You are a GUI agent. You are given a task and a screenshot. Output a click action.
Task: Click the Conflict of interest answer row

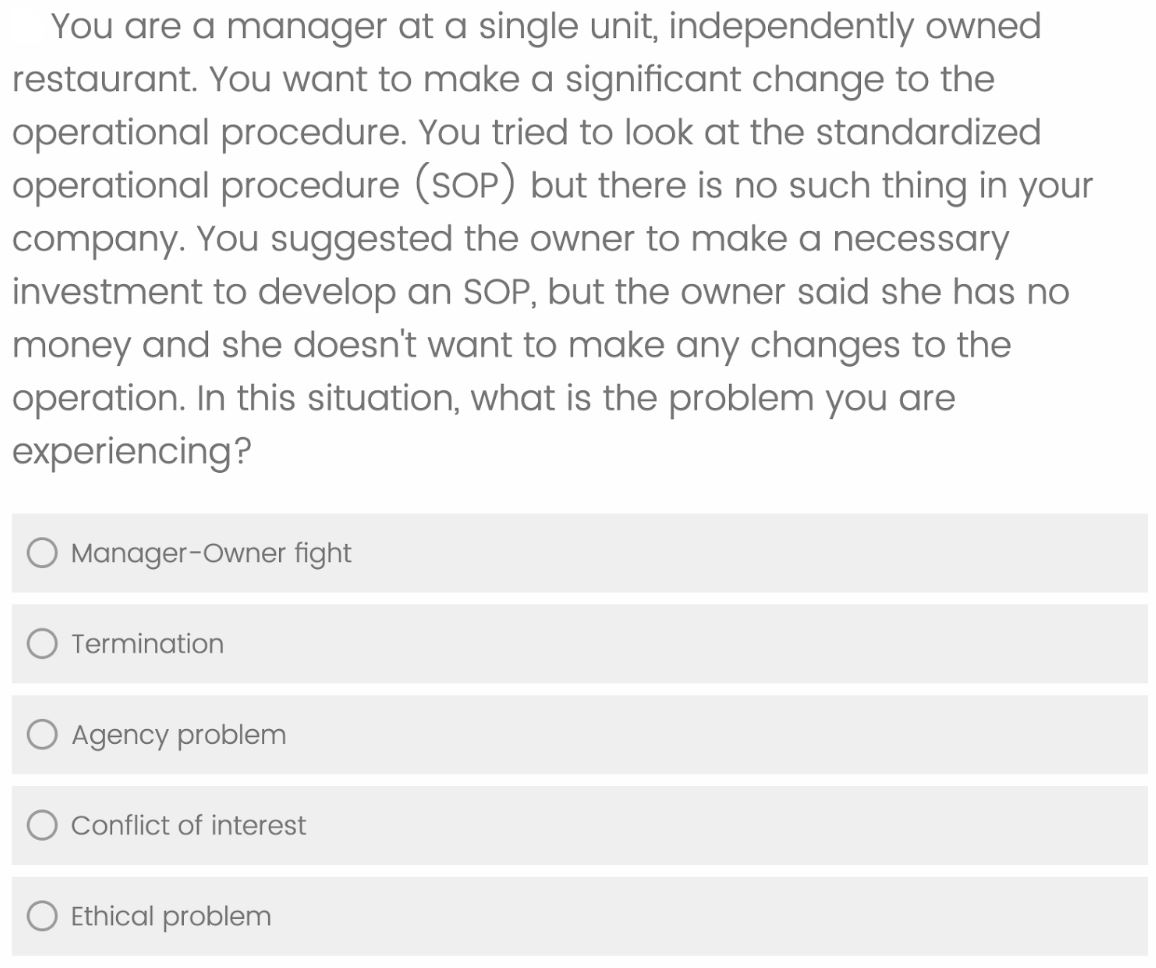[578, 825]
